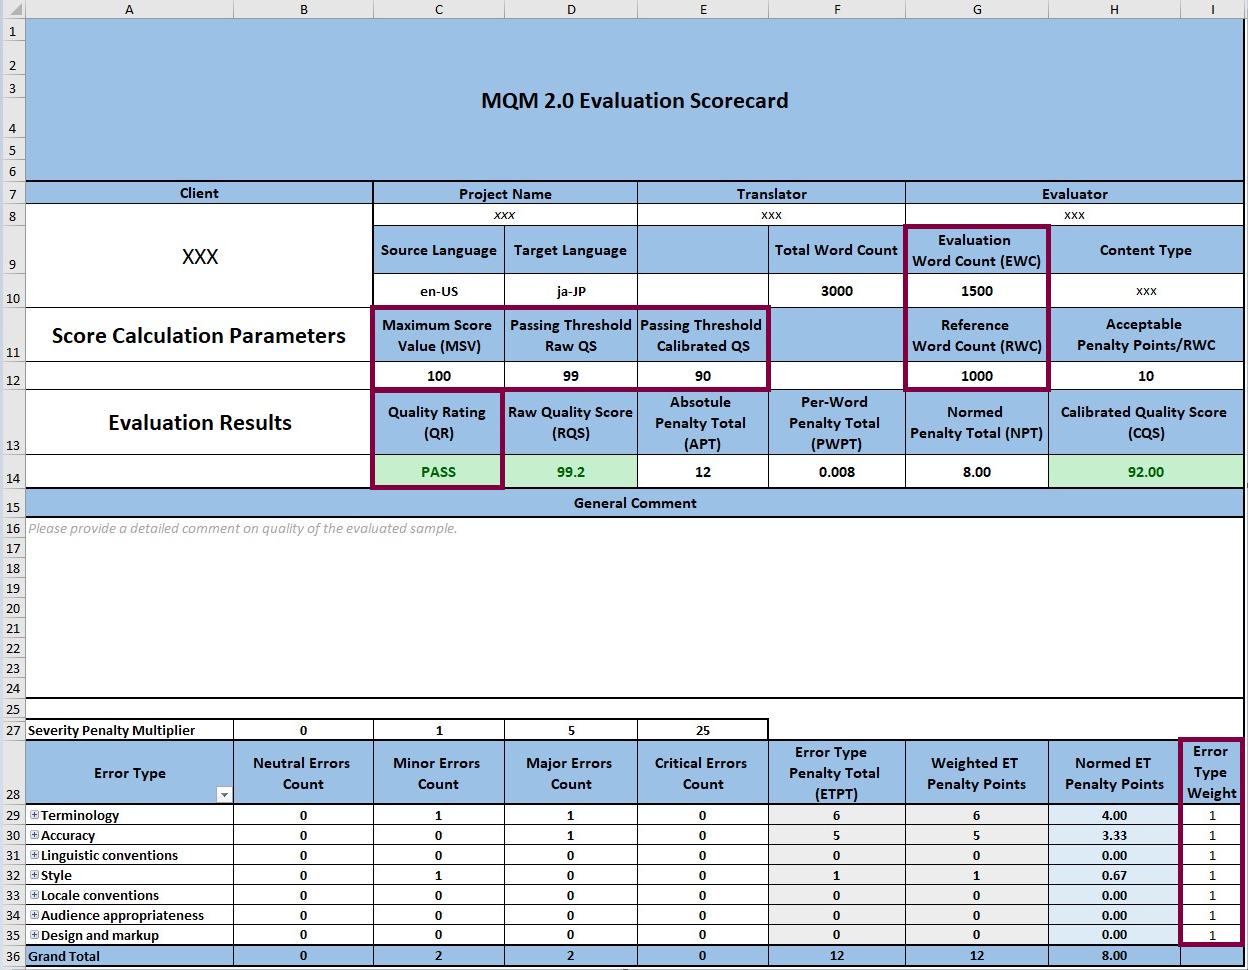The height and width of the screenshot is (970, 1248).
Task: Select column header G
Action: (976, 9)
